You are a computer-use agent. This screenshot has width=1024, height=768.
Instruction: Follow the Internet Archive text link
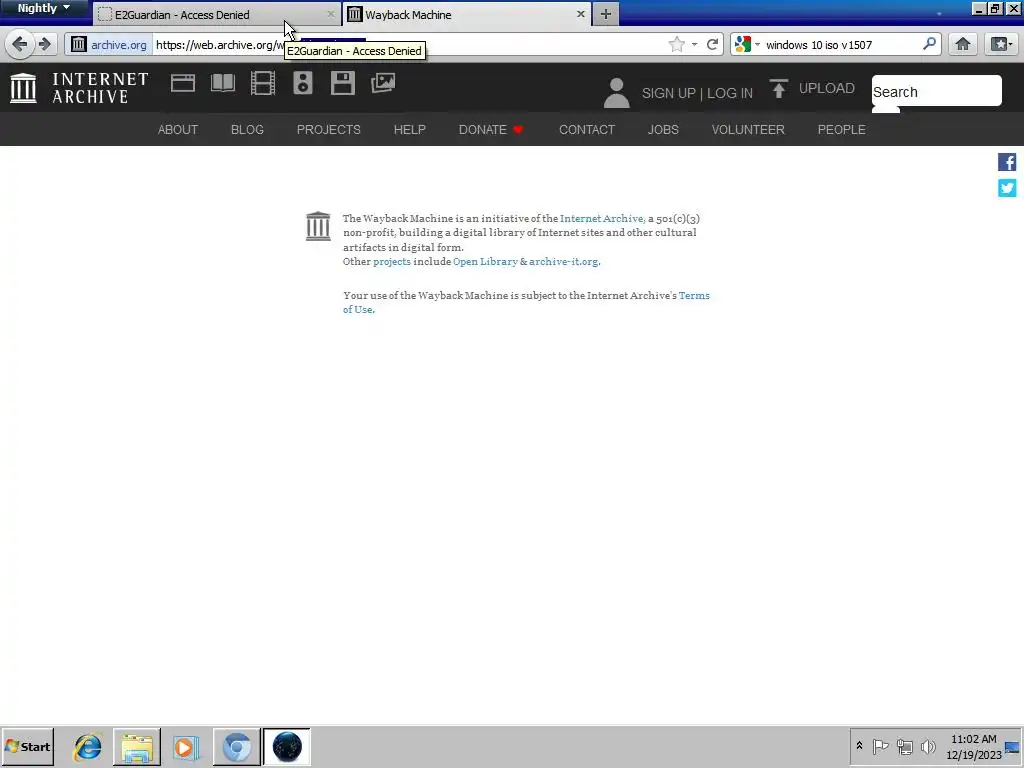[x=601, y=218]
